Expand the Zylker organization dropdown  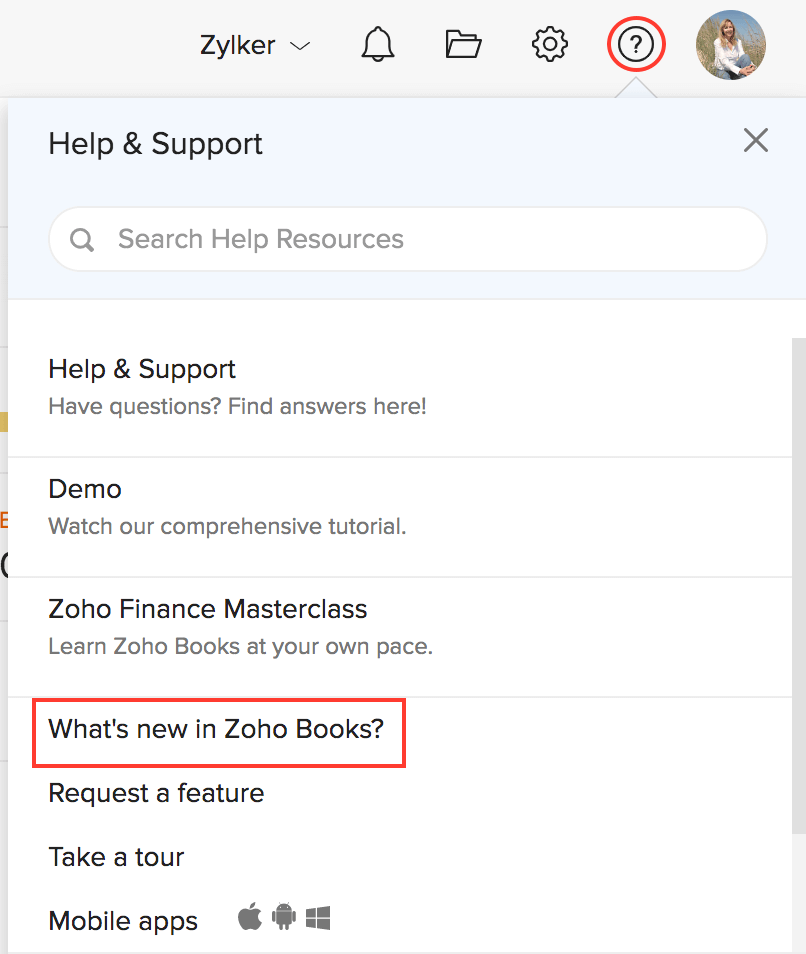click(x=255, y=46)
